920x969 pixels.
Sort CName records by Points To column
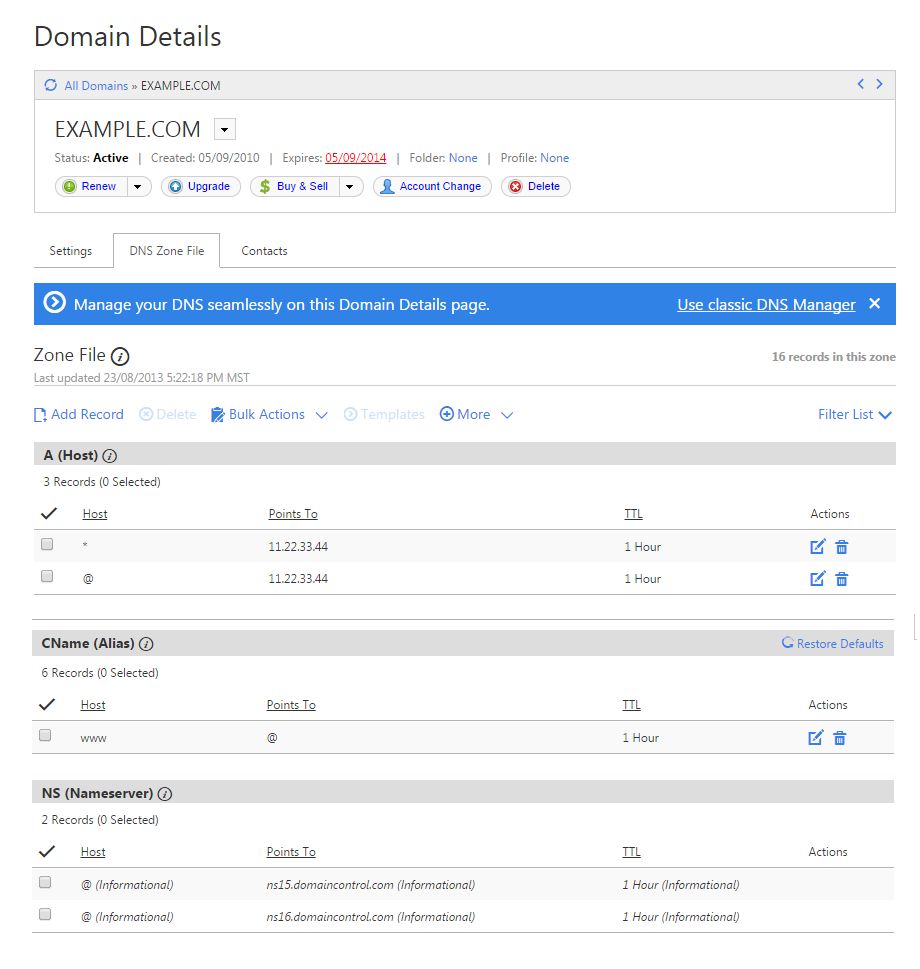click(291, 705)
